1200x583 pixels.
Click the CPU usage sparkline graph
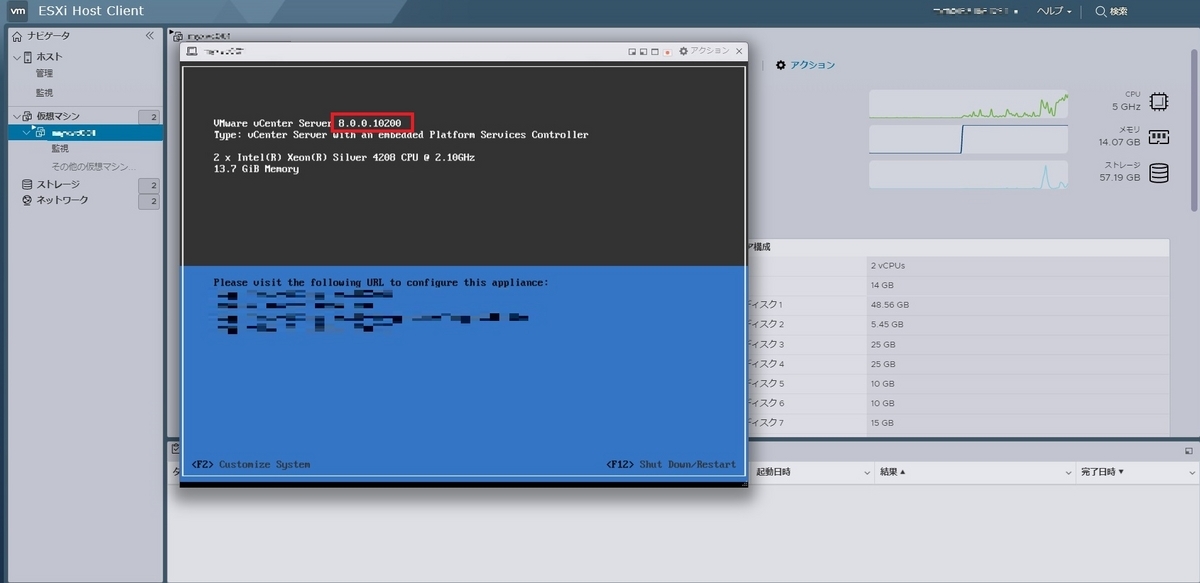tap(968, 104)
